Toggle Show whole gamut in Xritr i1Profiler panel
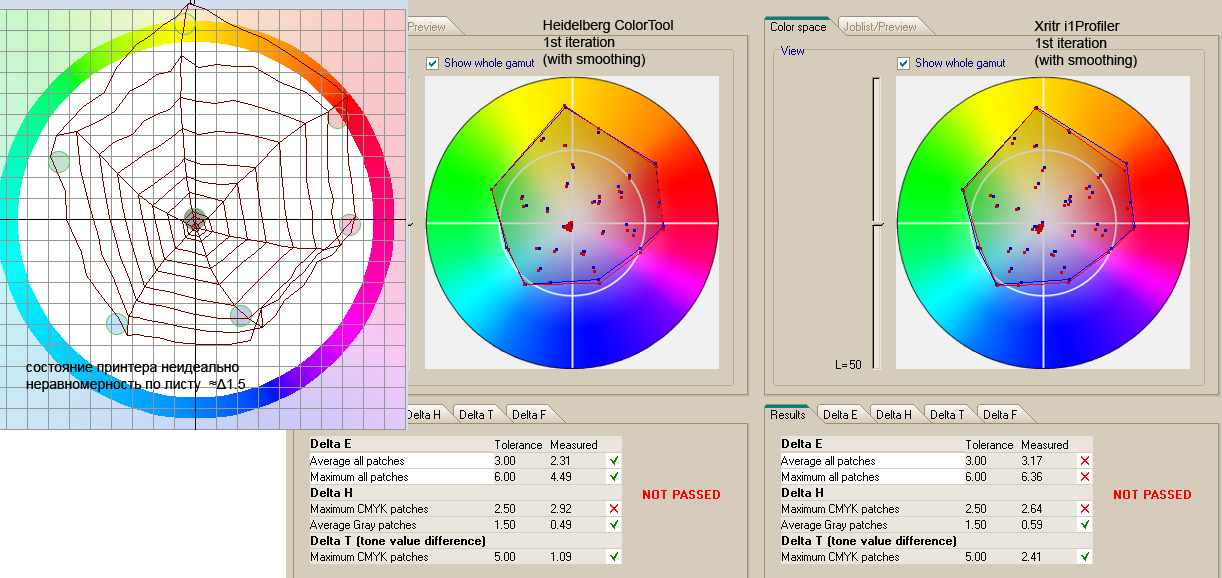Viewport: 1222px width, 578px height. point(903,63)
